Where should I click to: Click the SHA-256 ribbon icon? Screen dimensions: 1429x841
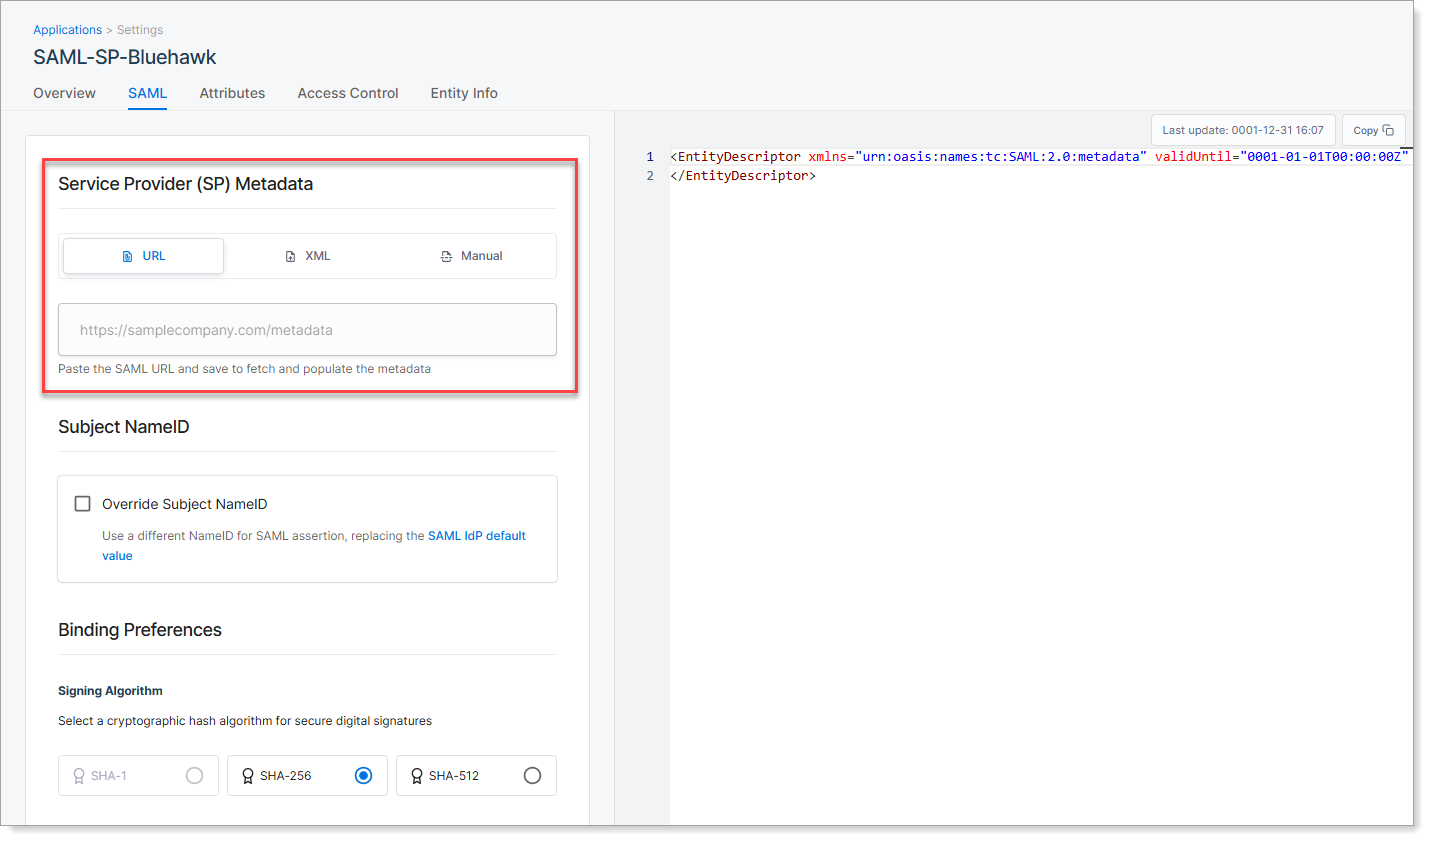point(248,776)
